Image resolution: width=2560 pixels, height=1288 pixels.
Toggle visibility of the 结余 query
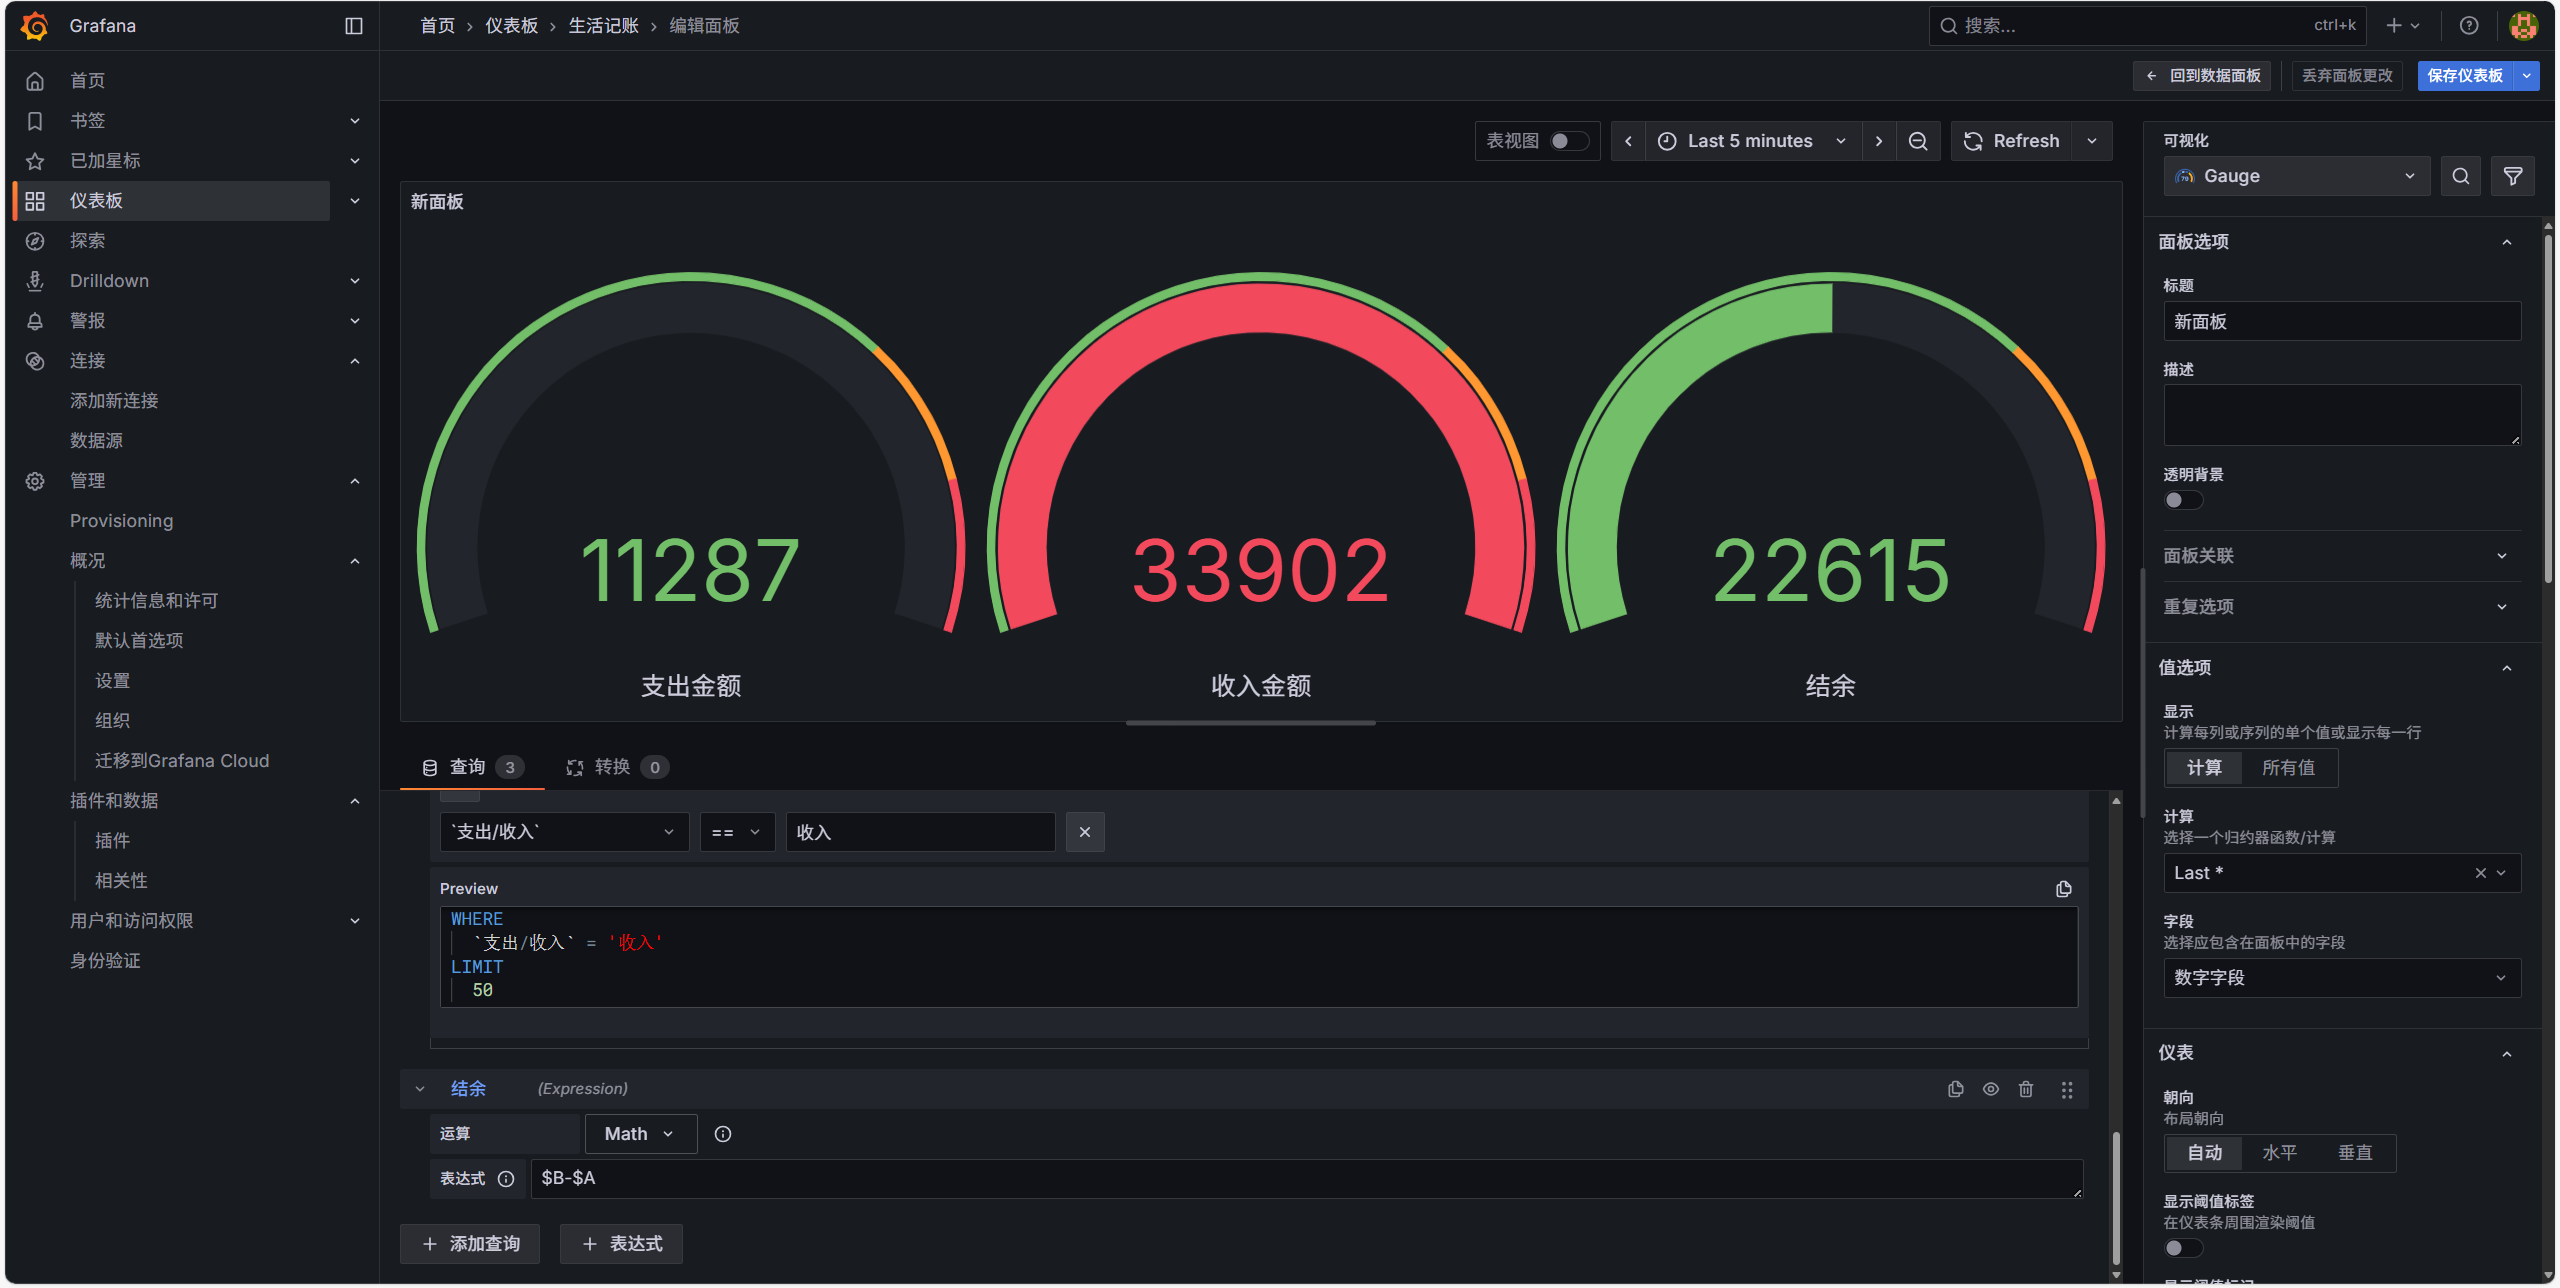tap(1991, 1089)
